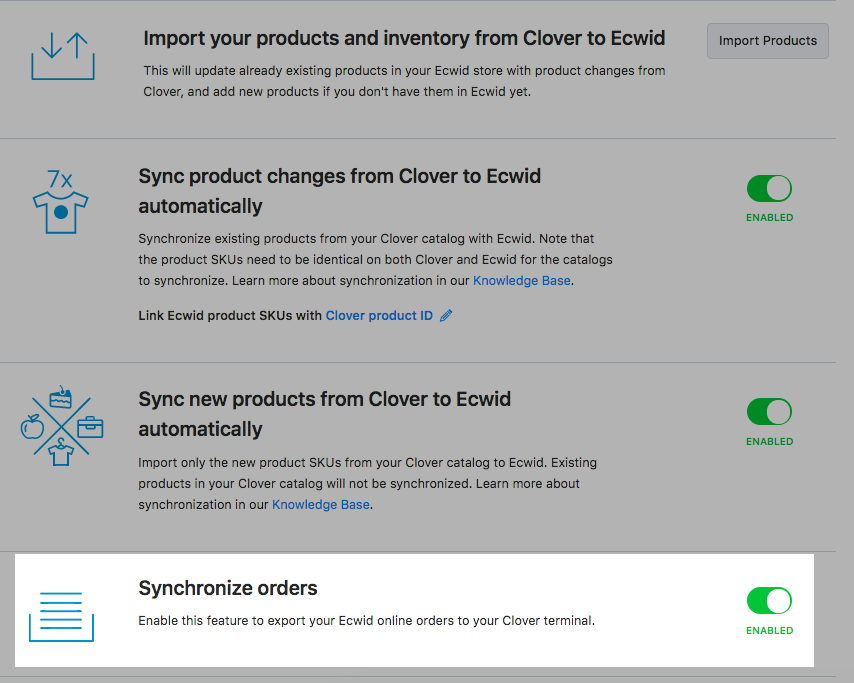Click the Import Products button
The width and height of the screenshot is (854, 683).
coord(767,41)
